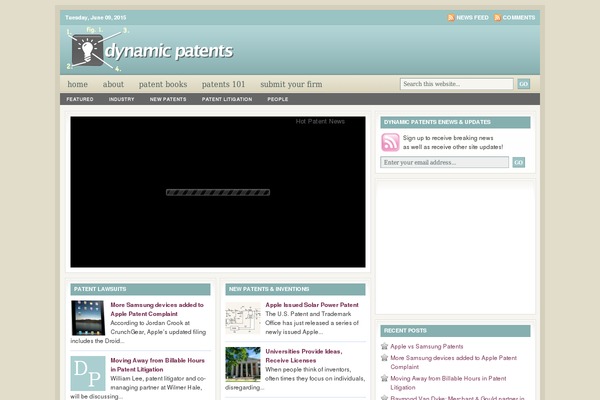
Task: Select the People category
Action: tap(278, 99)
